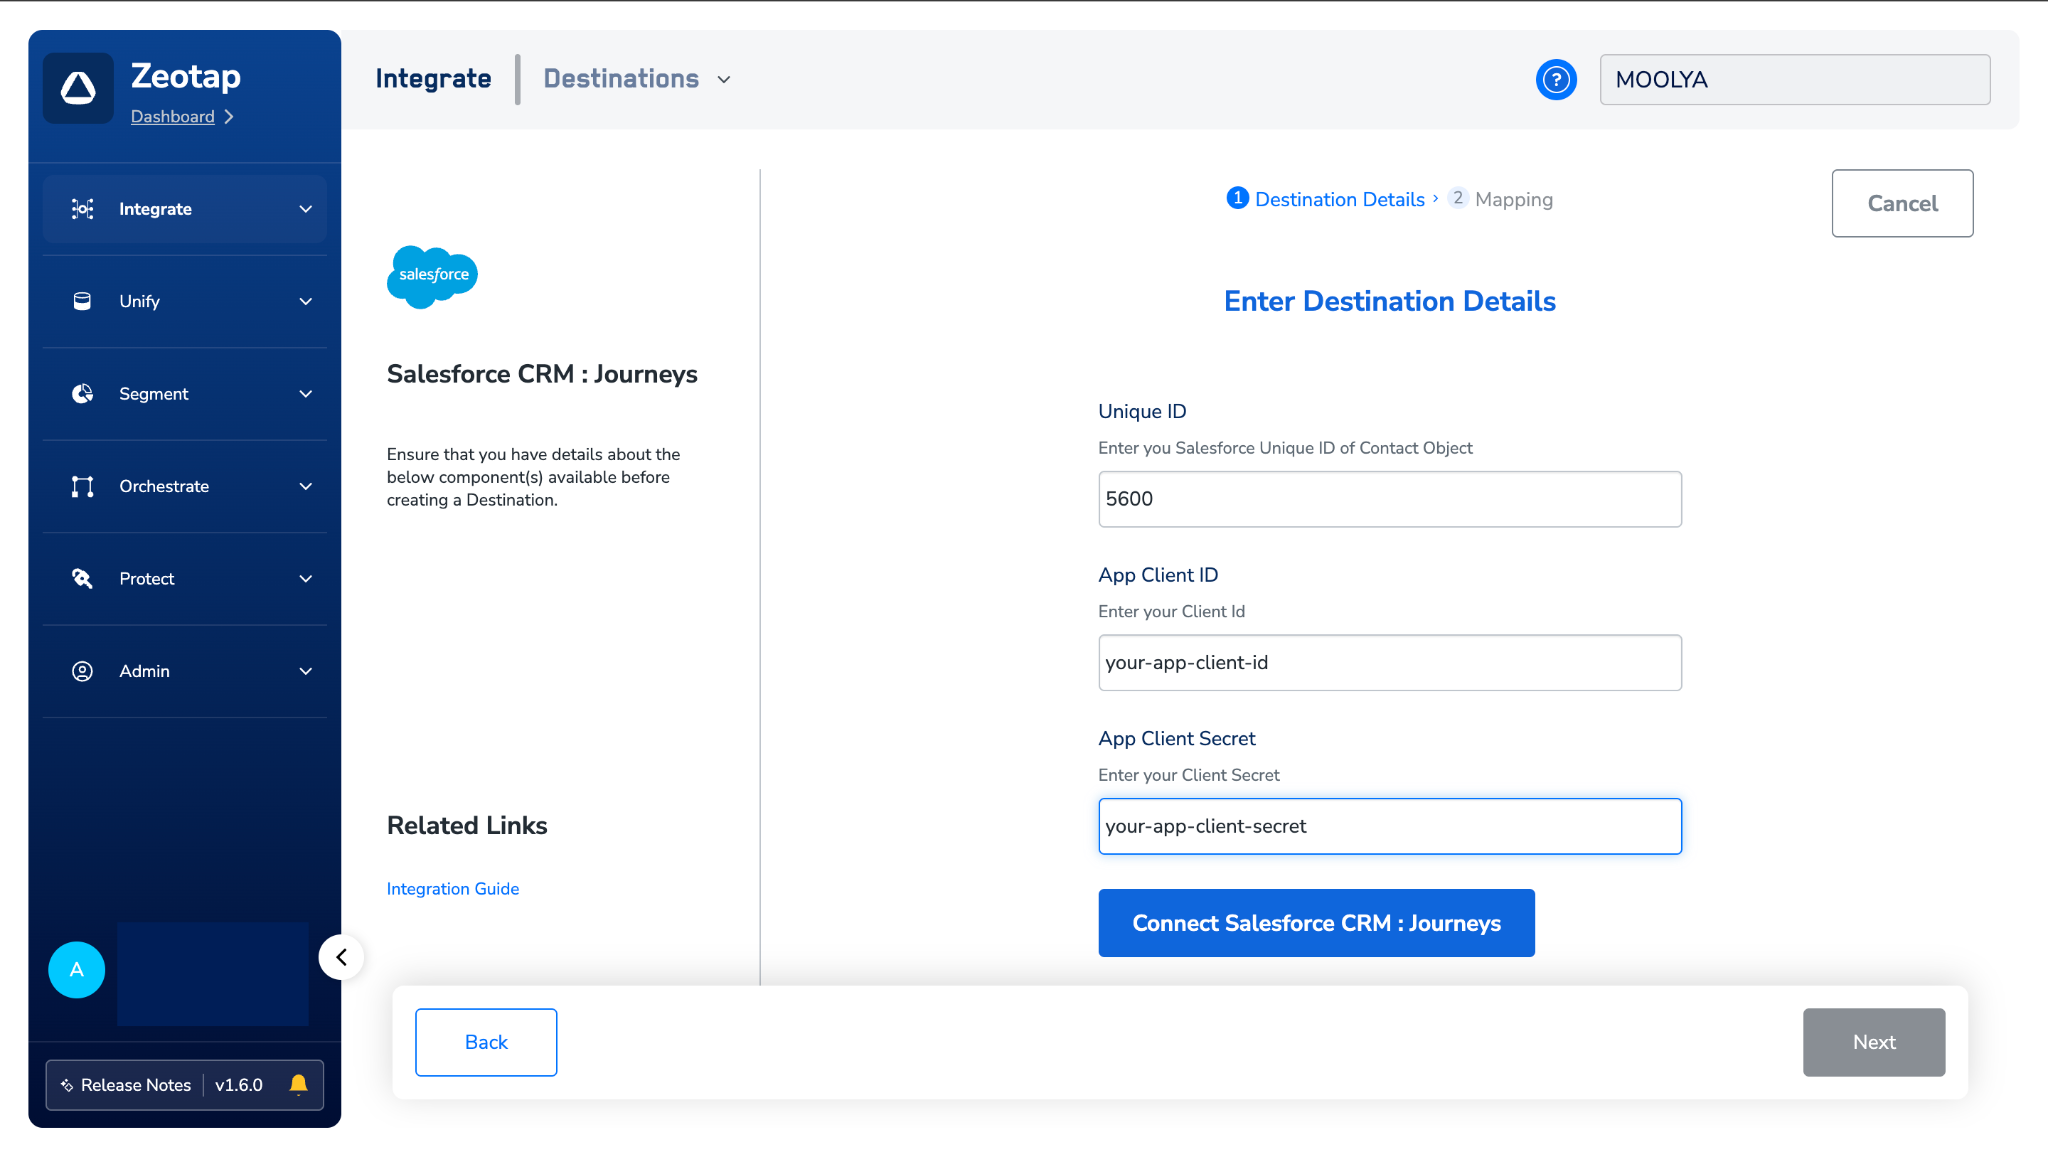Click the help question mark icon
2048x1156 pixels.
click(1556, 80)
